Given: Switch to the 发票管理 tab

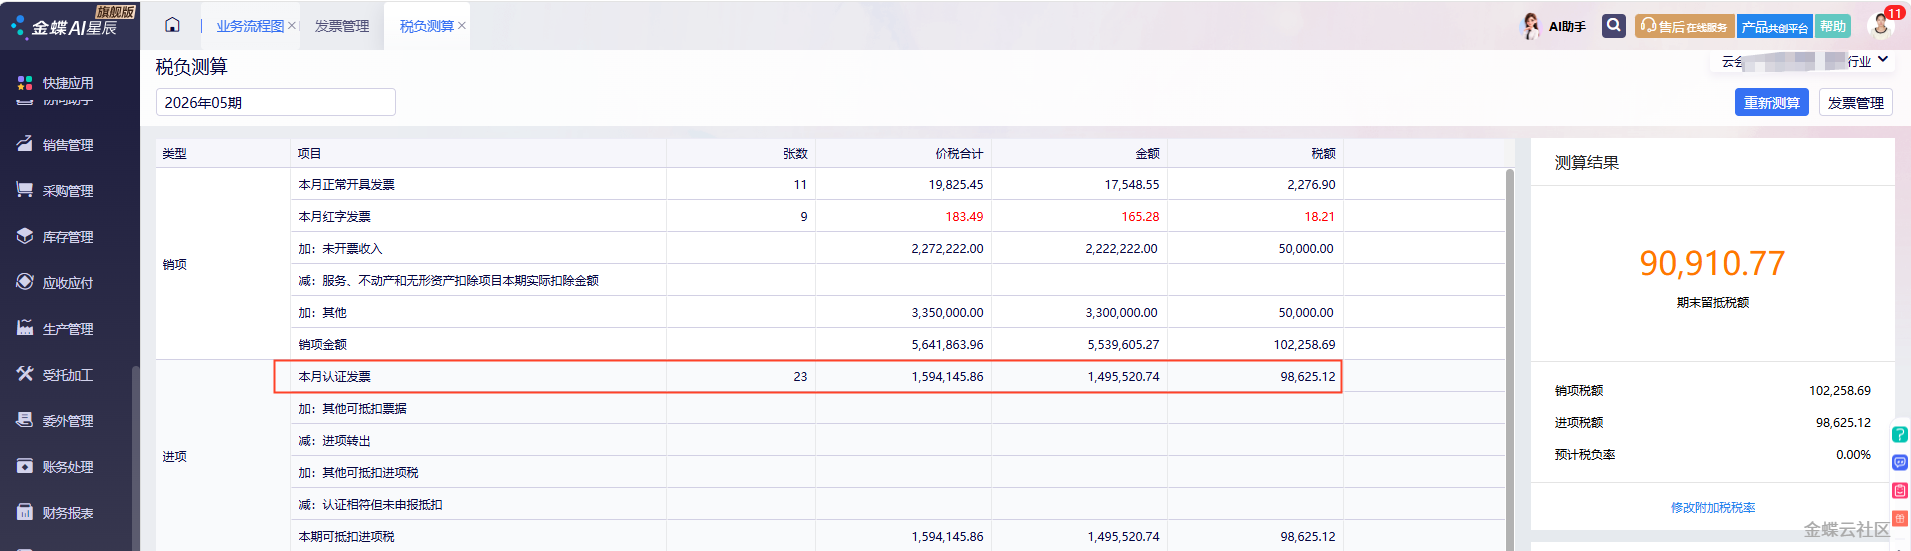Looking at the screenshot, I should 342,26.
